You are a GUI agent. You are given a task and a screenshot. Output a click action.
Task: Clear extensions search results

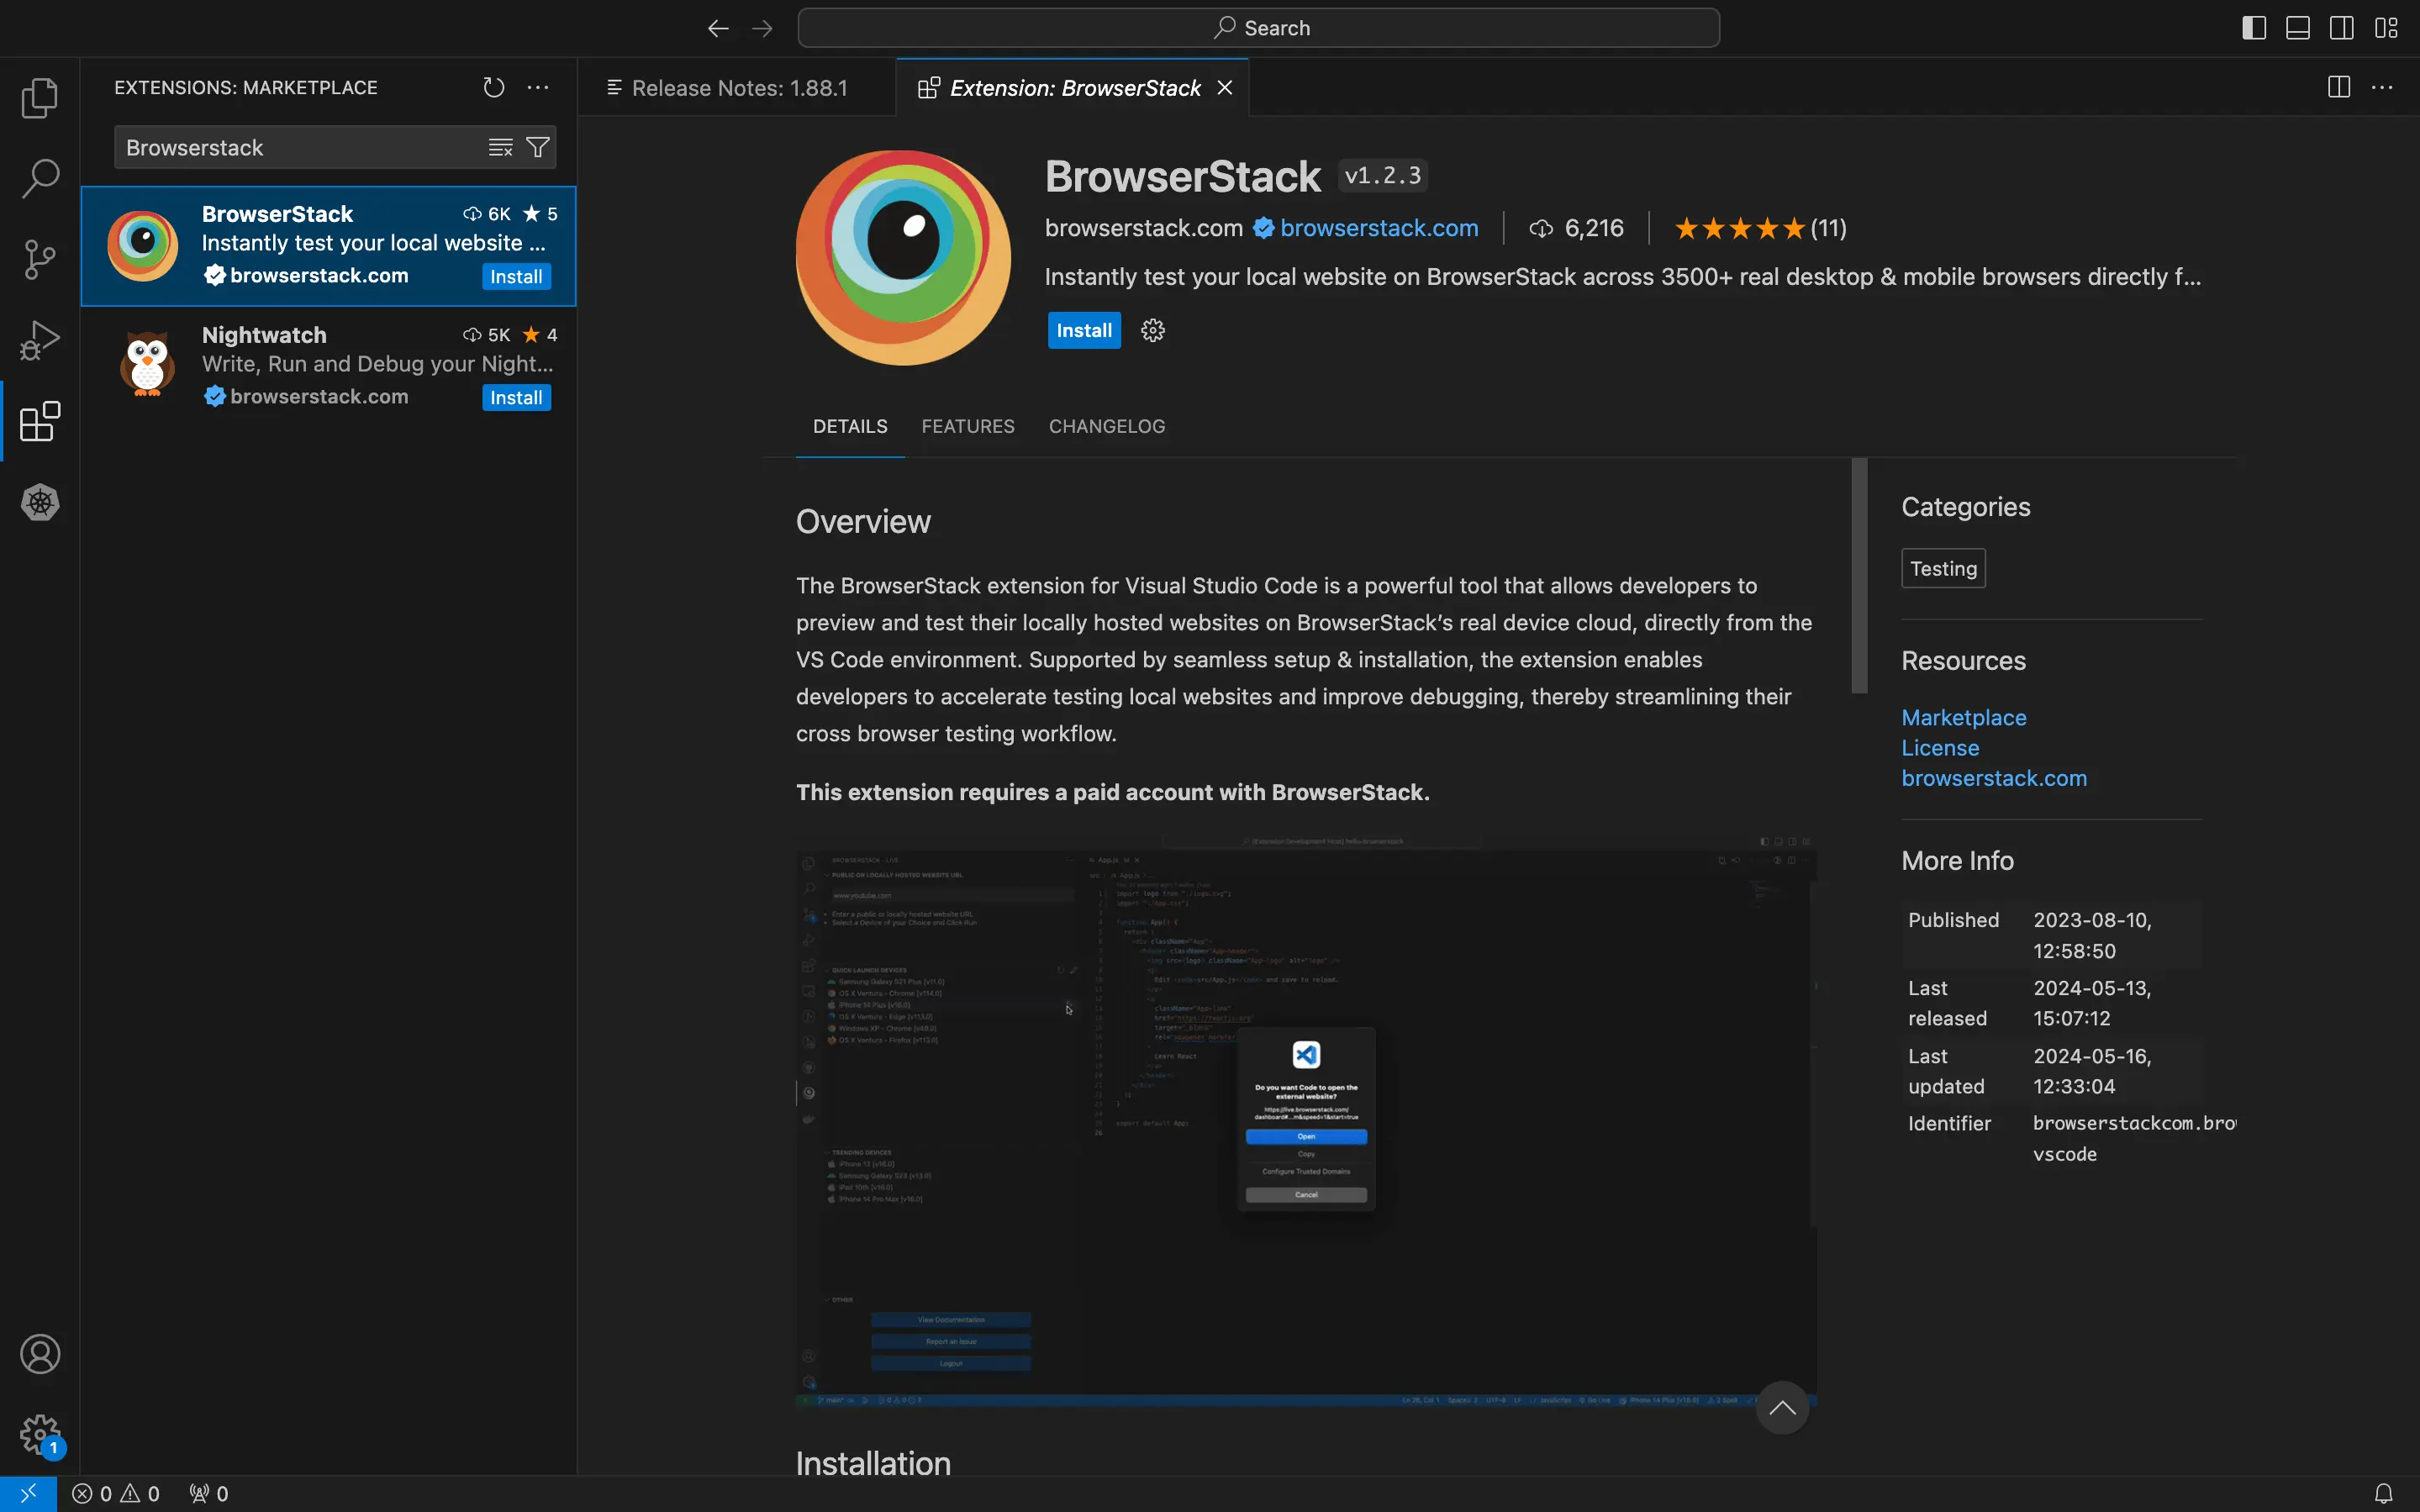pyautogui.click(x=500, y=148)
